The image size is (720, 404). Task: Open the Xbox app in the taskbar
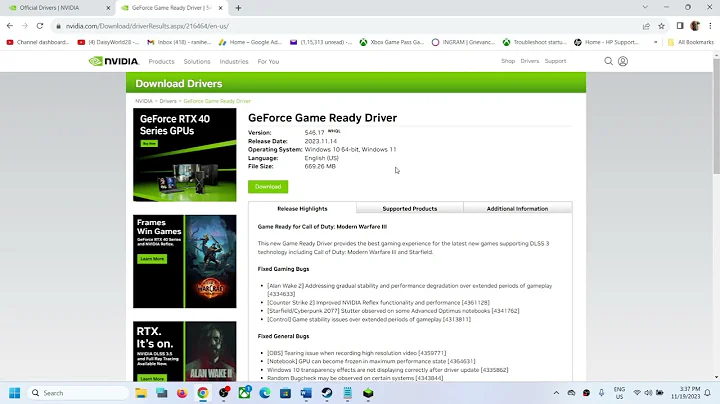point(244,393)
